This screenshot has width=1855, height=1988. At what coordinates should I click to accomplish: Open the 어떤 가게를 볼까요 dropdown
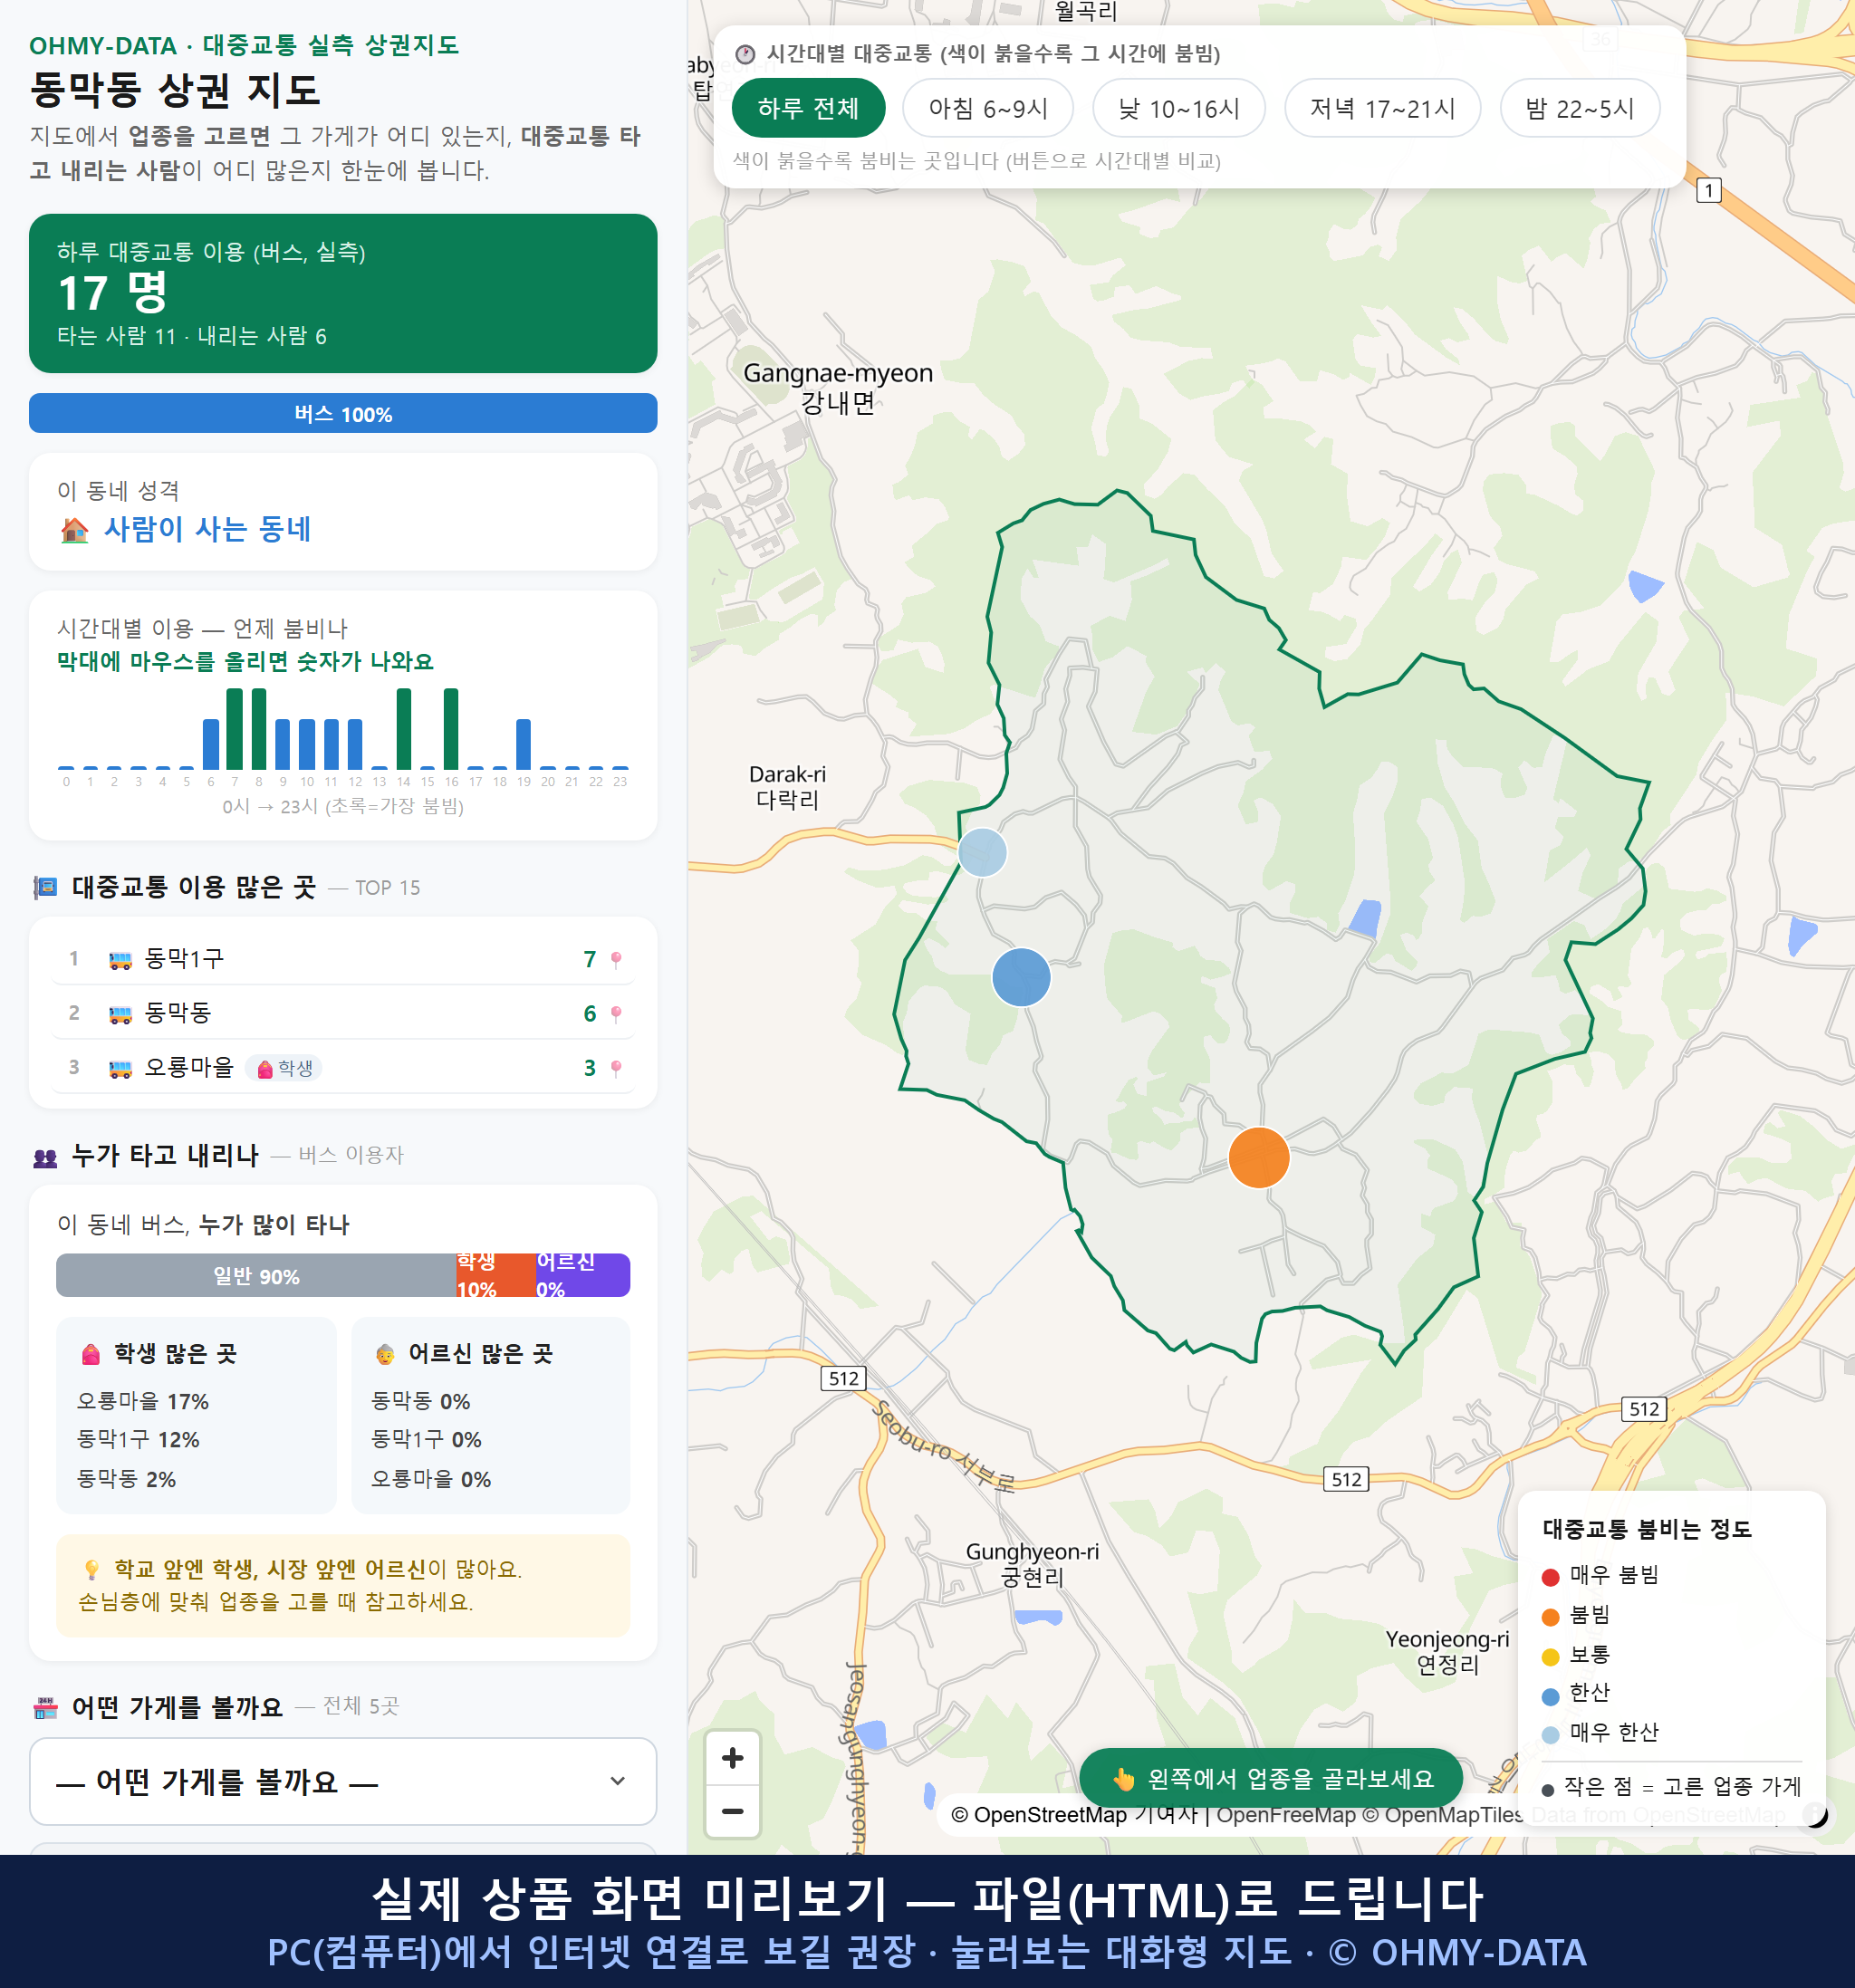tap(343, 1781)
